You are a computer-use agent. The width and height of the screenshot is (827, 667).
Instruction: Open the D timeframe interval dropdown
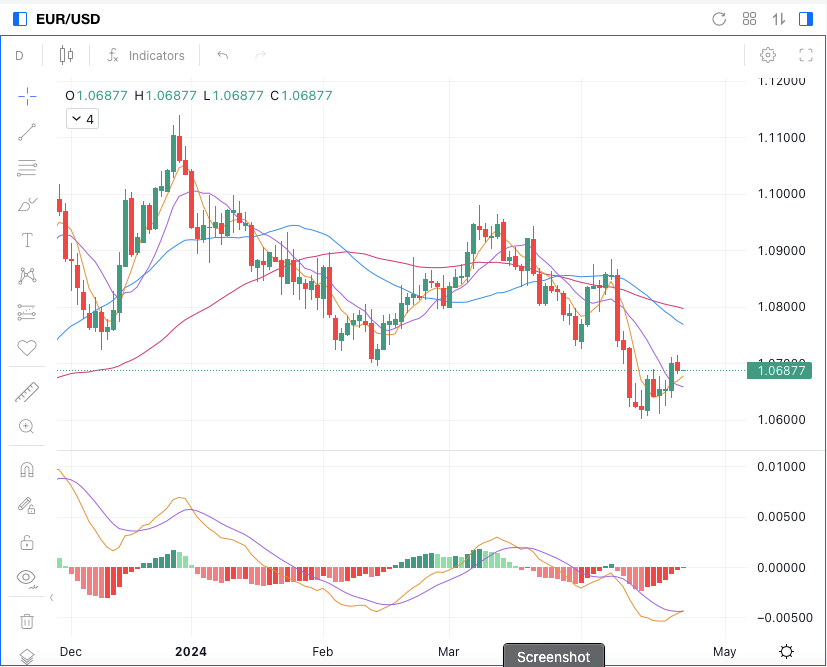point(19,56)
